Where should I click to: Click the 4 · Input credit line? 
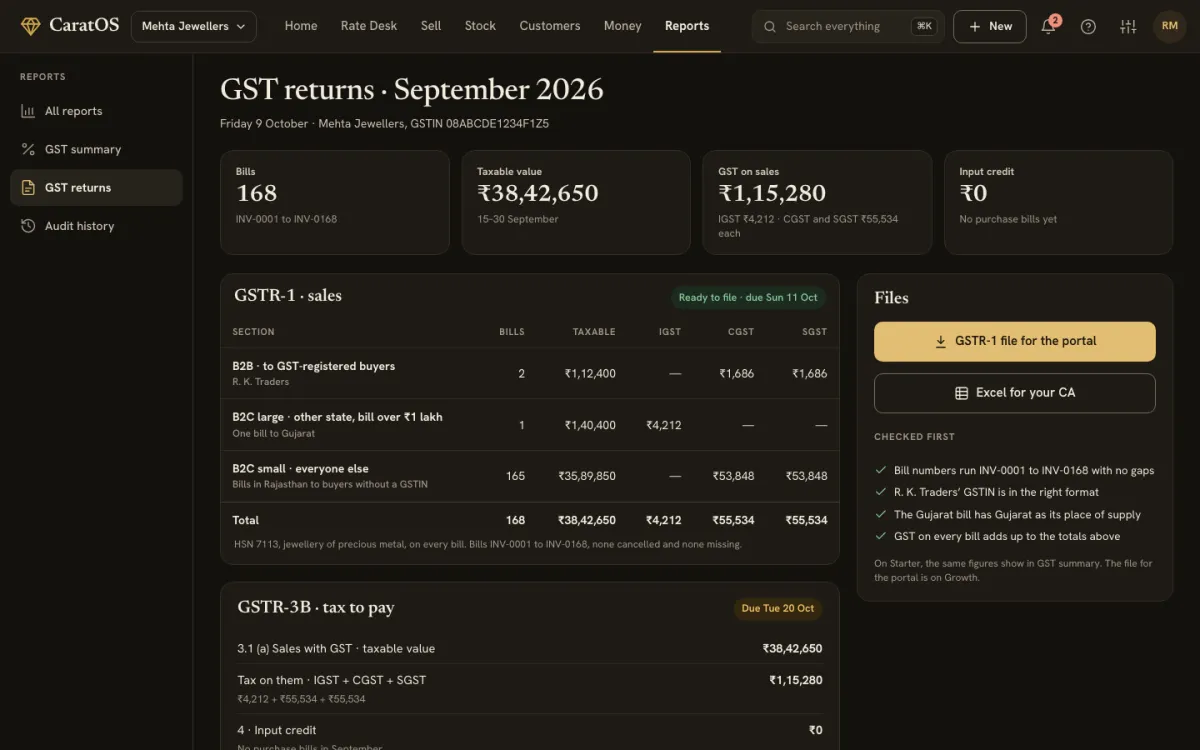[x=529, y=731]
